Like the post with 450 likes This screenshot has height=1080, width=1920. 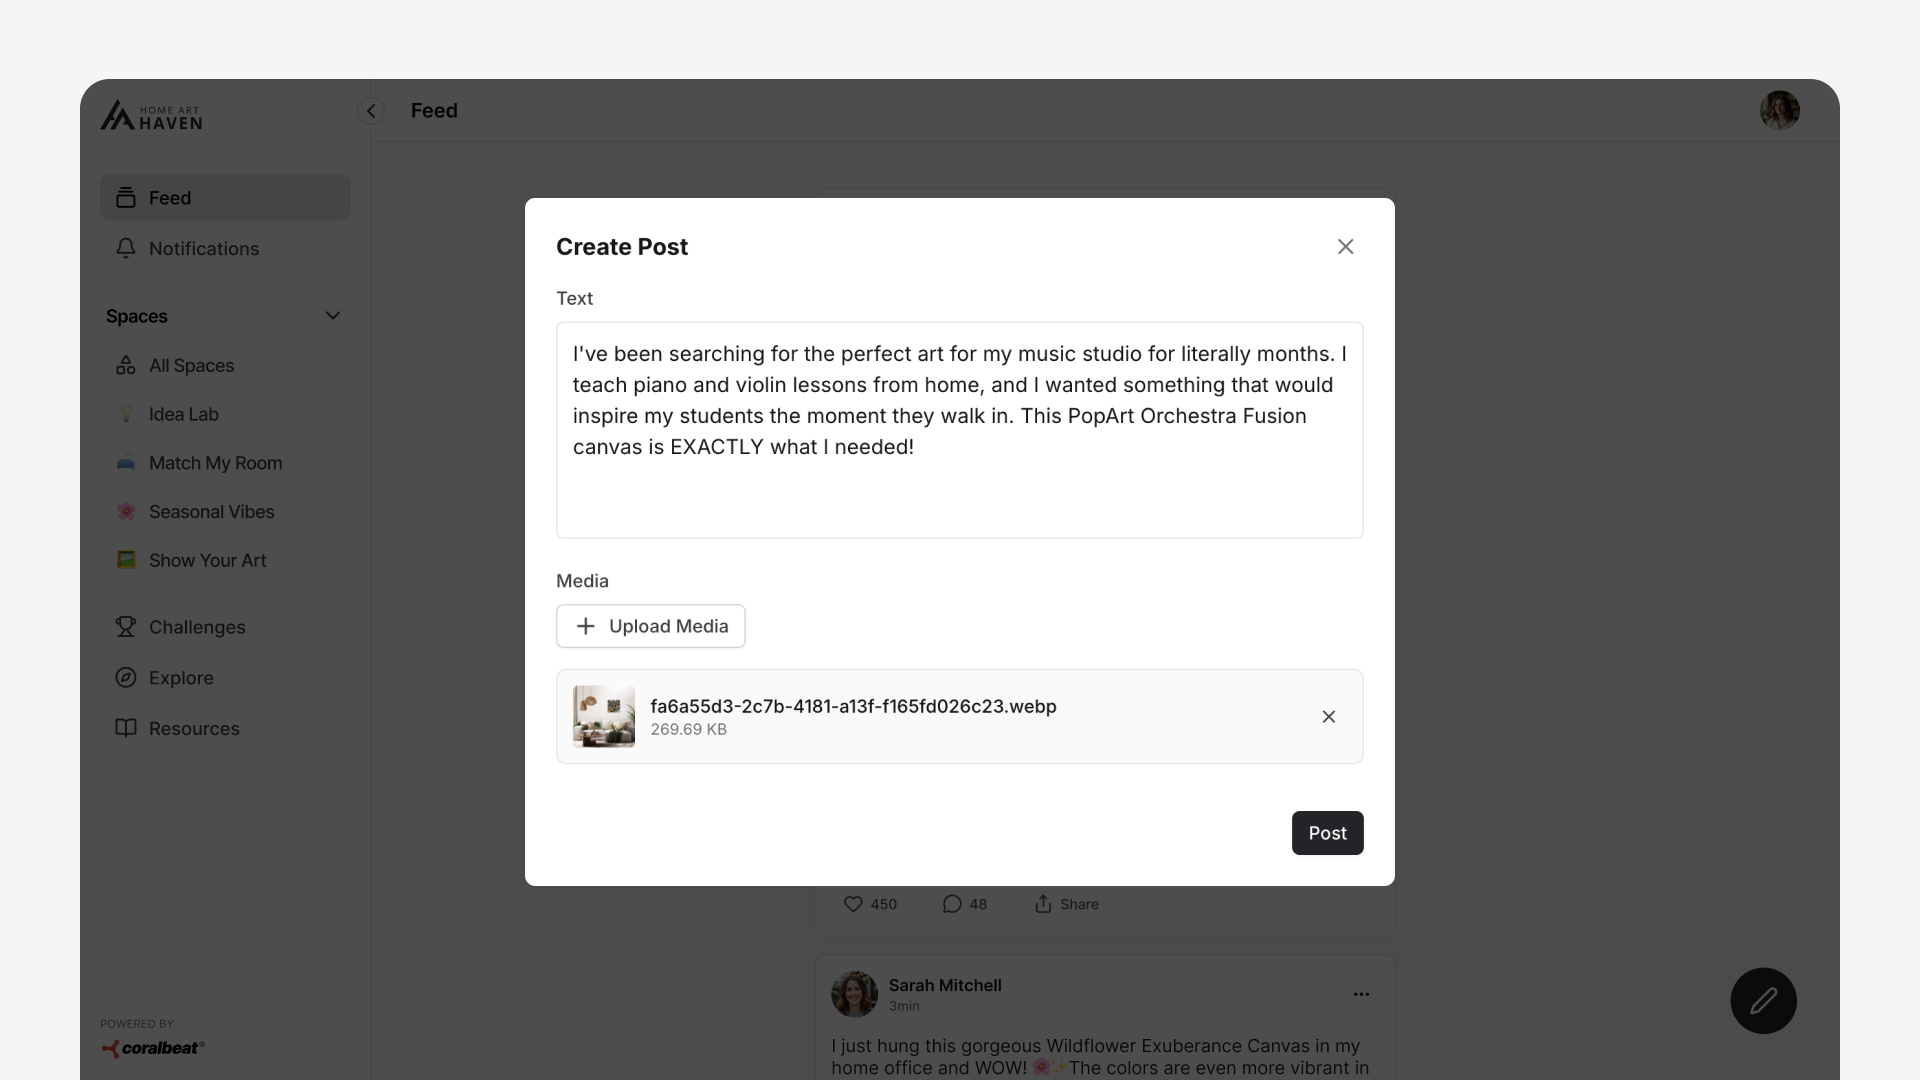[853, 904]
